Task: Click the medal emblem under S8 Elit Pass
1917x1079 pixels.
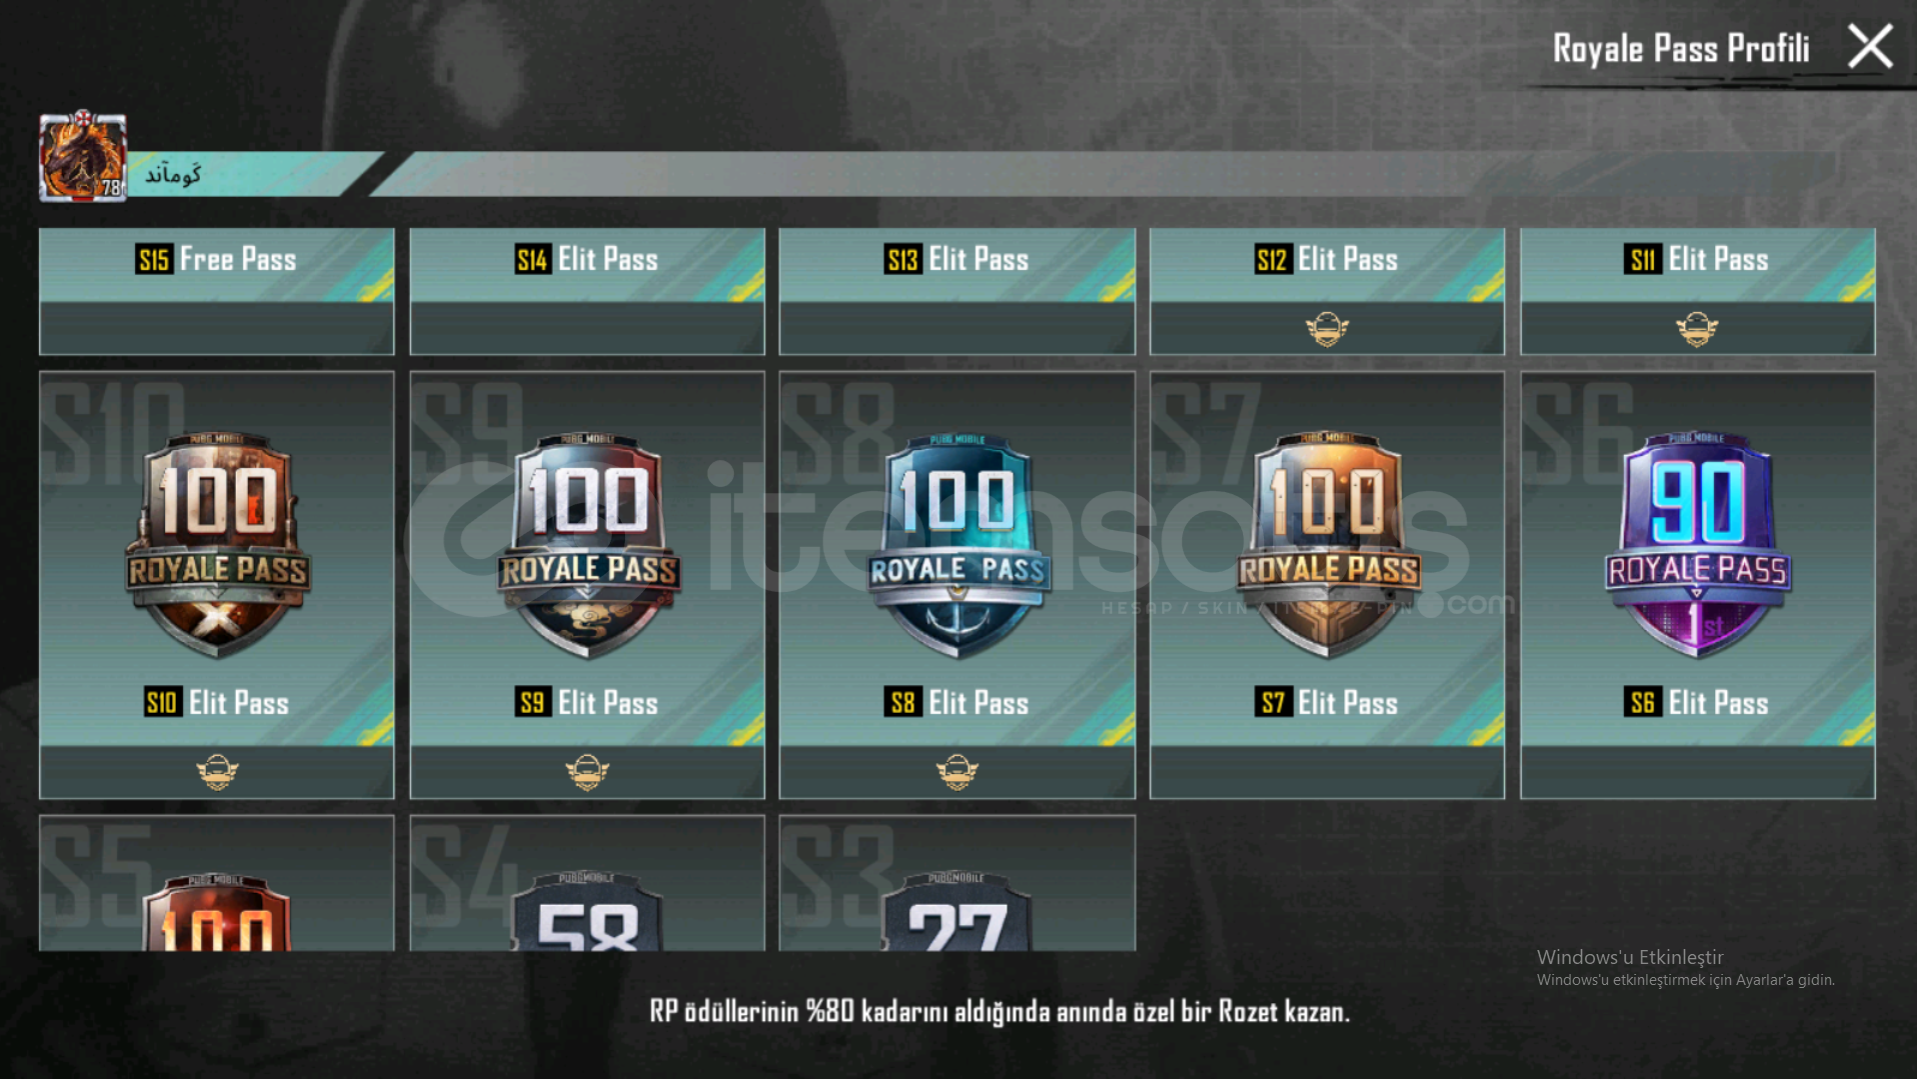Action: [957, 772]
